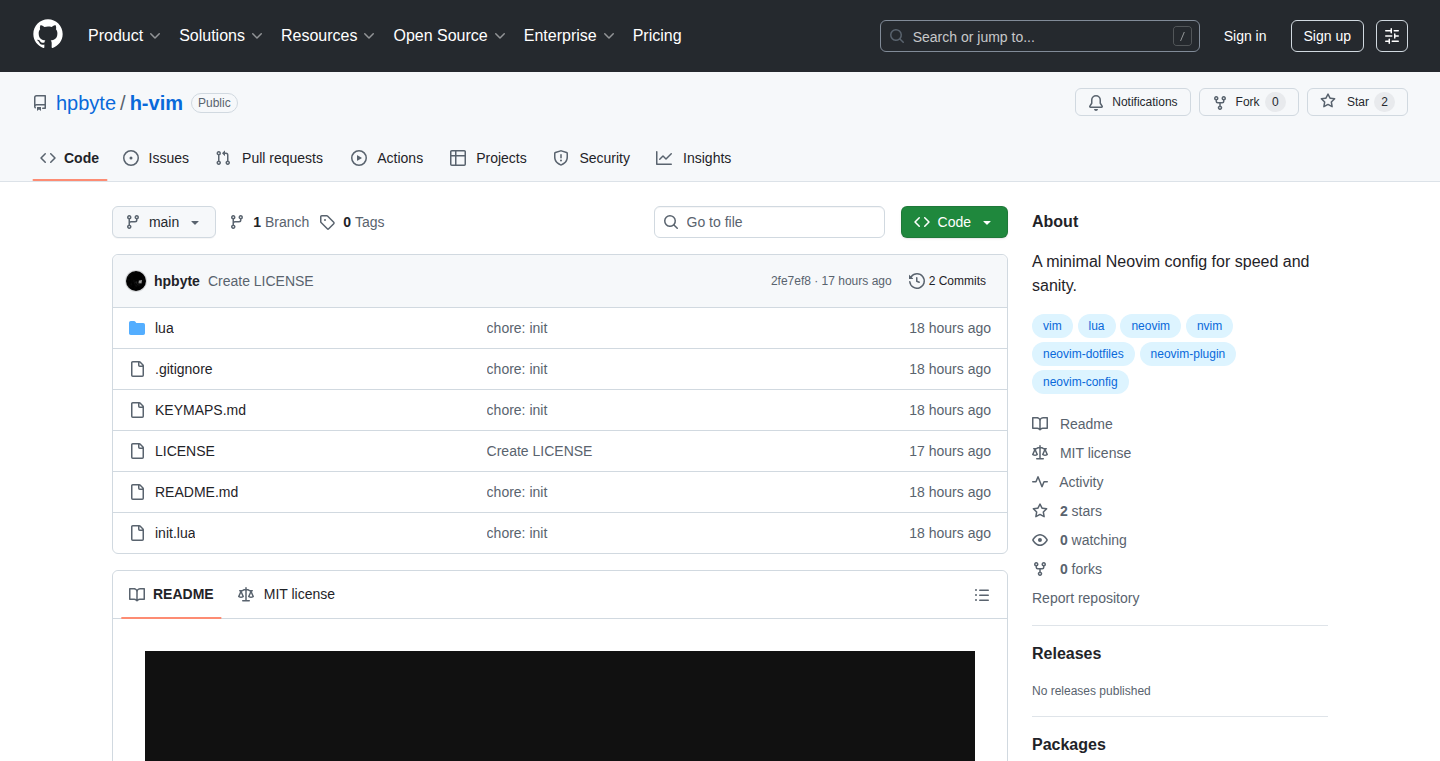The image size is (1440, 761).
Task: Click the vim topic tag
Action: click(x=1052, y=326)
